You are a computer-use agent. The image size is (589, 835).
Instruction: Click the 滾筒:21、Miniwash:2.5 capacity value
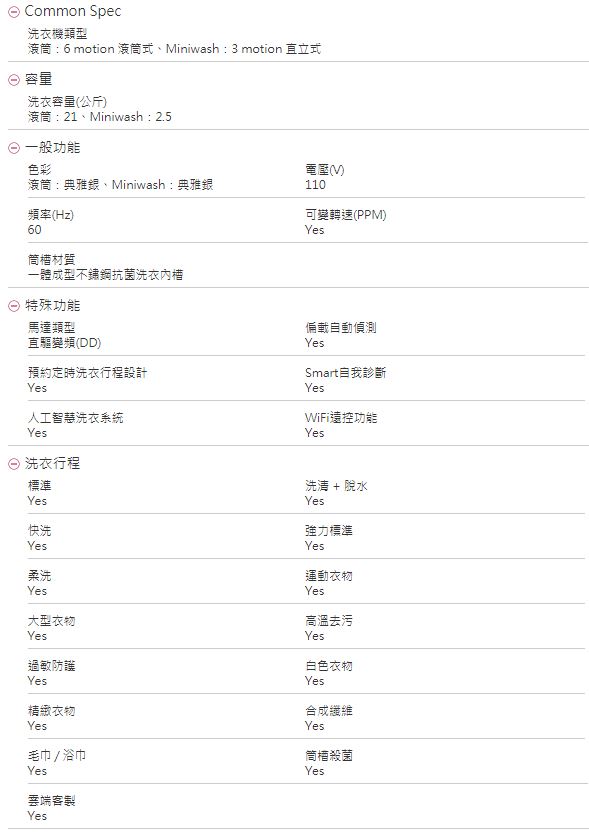coord(100,117)
